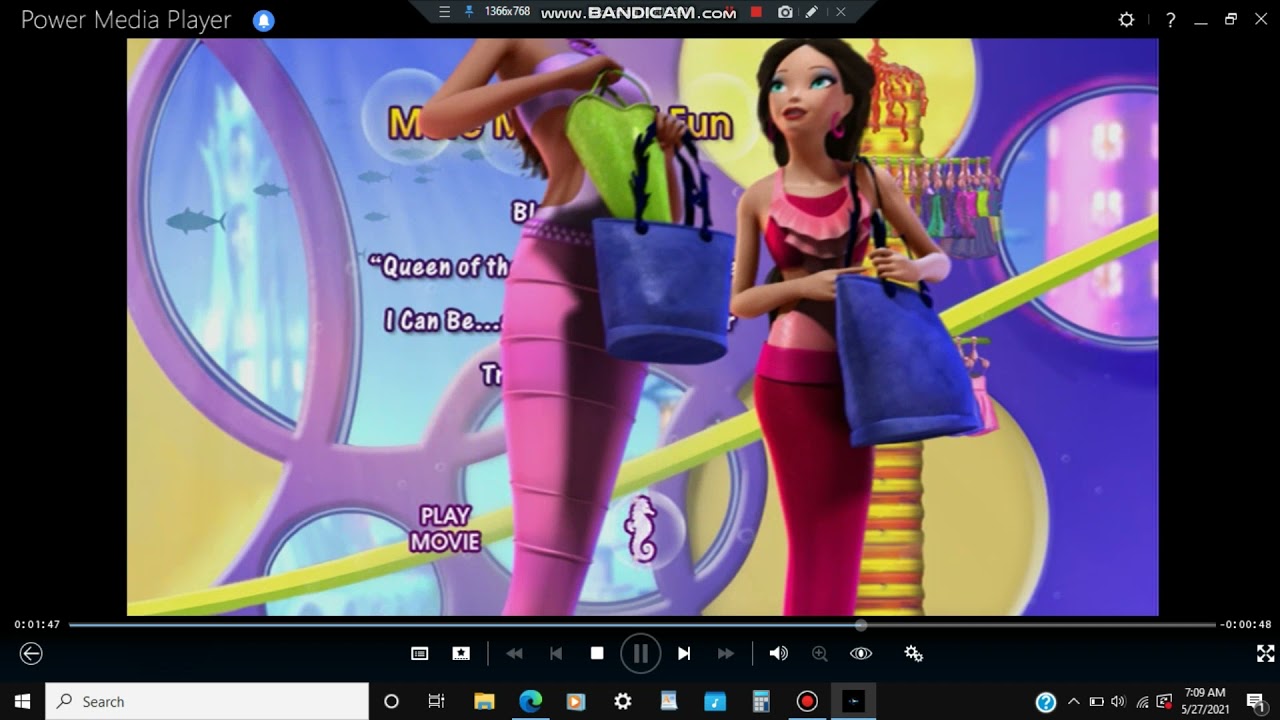This screenshot has height=720, width=1280.
Task: Click the fast forward button
Action: tap(726, 653)
